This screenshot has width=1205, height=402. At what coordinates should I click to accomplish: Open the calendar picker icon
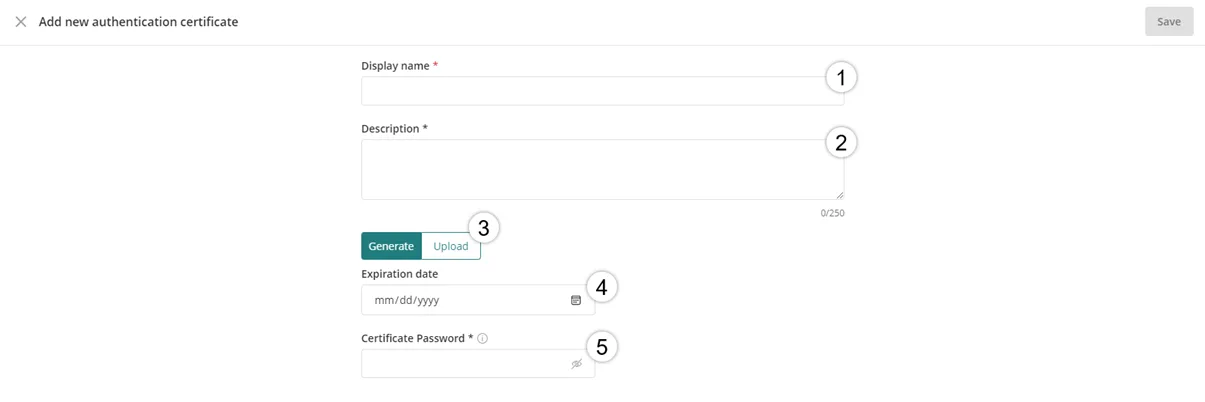576,300
